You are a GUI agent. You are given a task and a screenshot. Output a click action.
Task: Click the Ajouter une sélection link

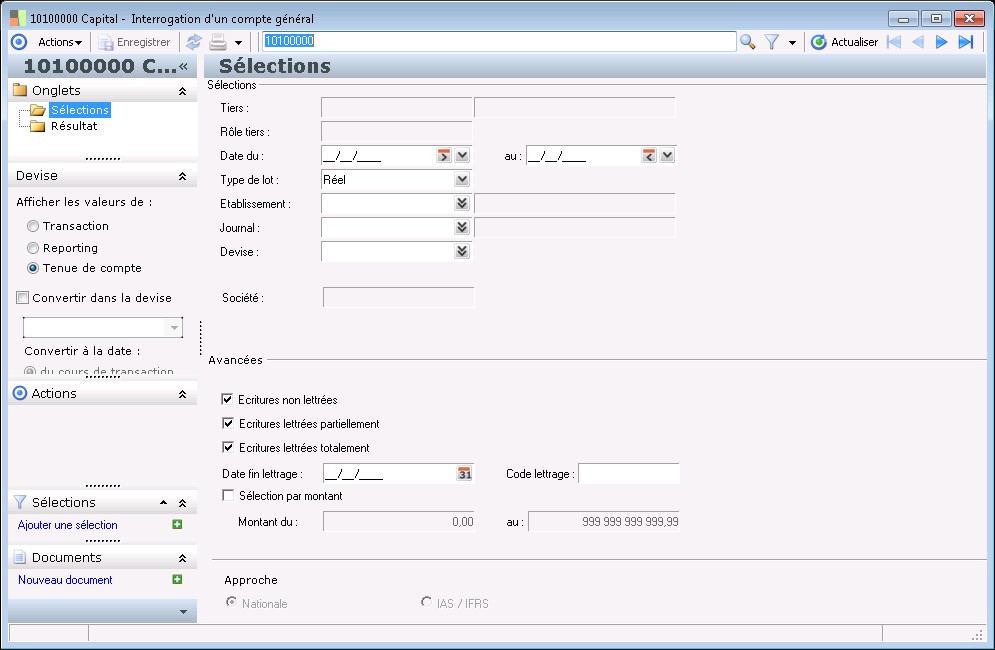67,525
